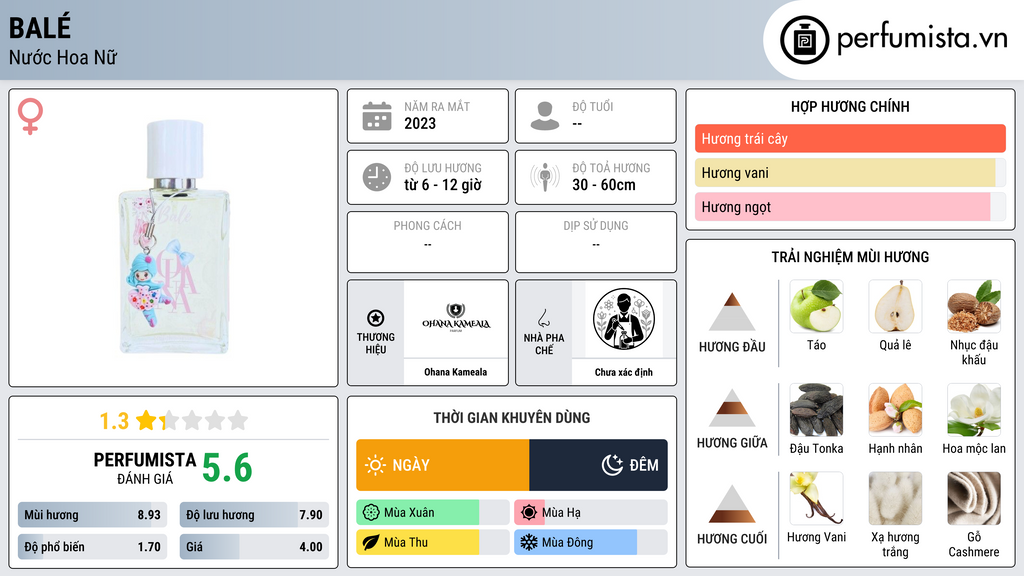The width and height of the screenshot is (1024, 576).
Task: Click the Mùa Xuân season bar
Action: [433, 513]
